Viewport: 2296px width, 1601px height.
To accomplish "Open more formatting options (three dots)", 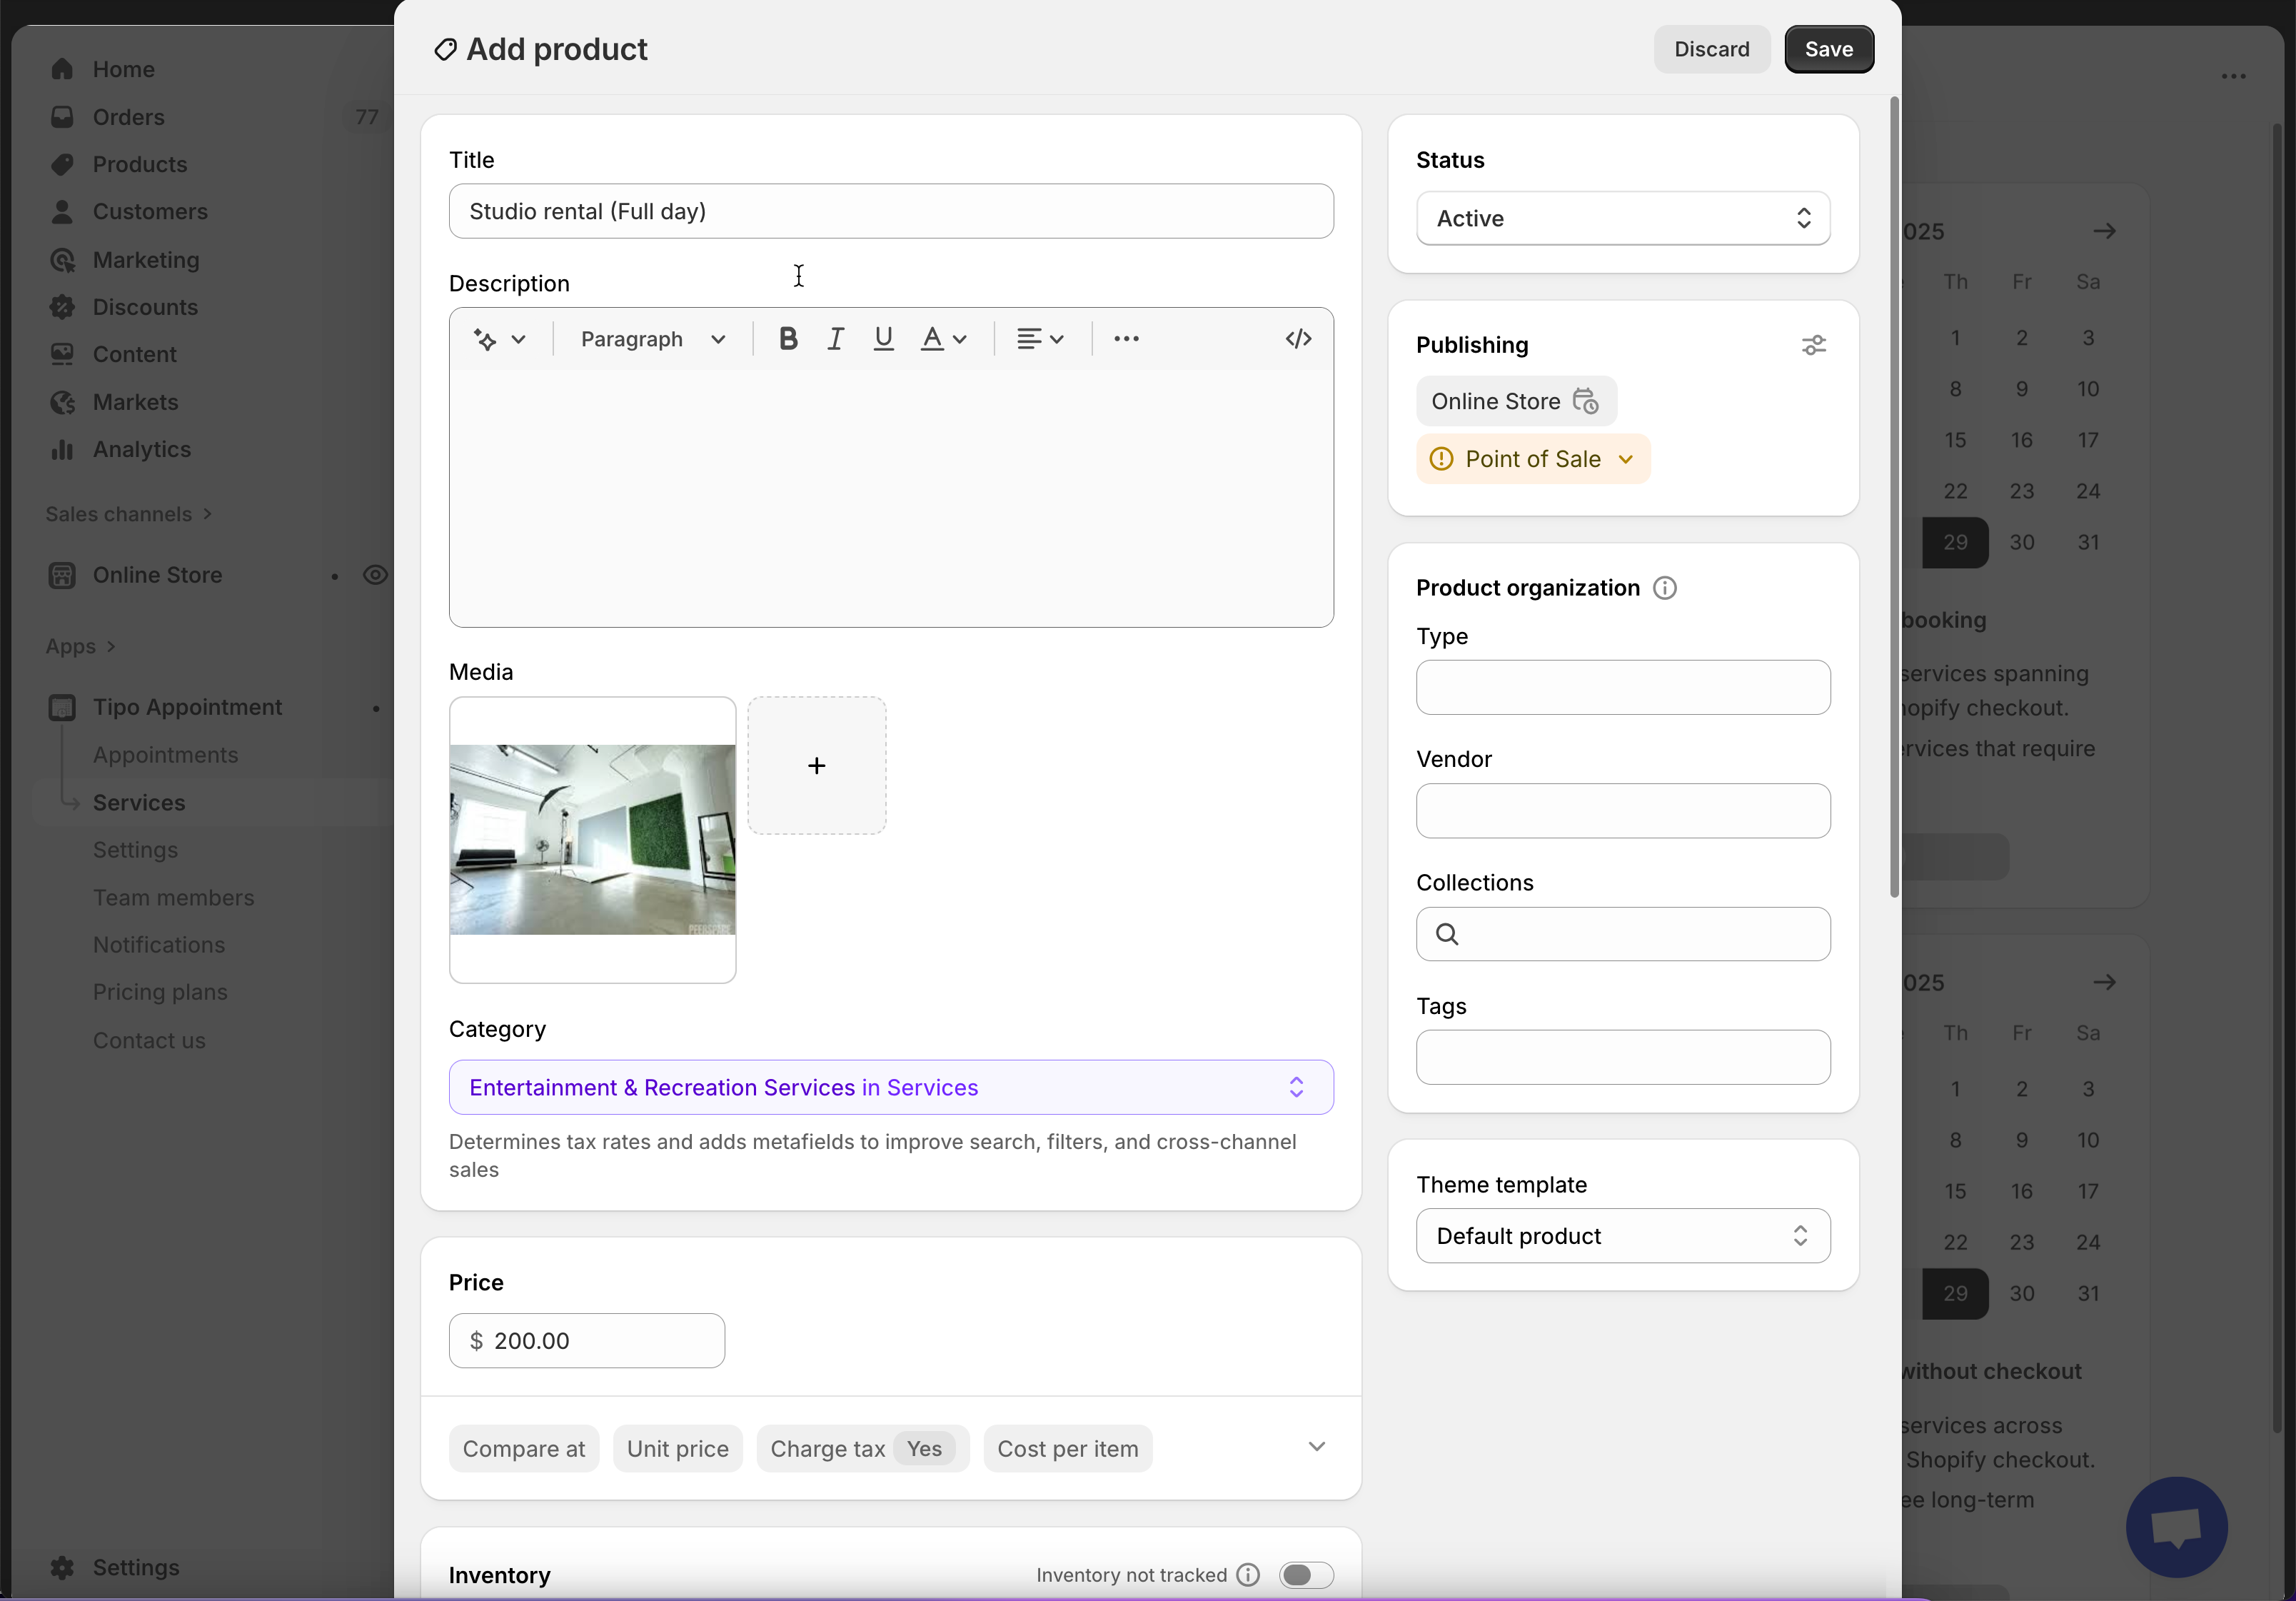I will point(1126,339).
